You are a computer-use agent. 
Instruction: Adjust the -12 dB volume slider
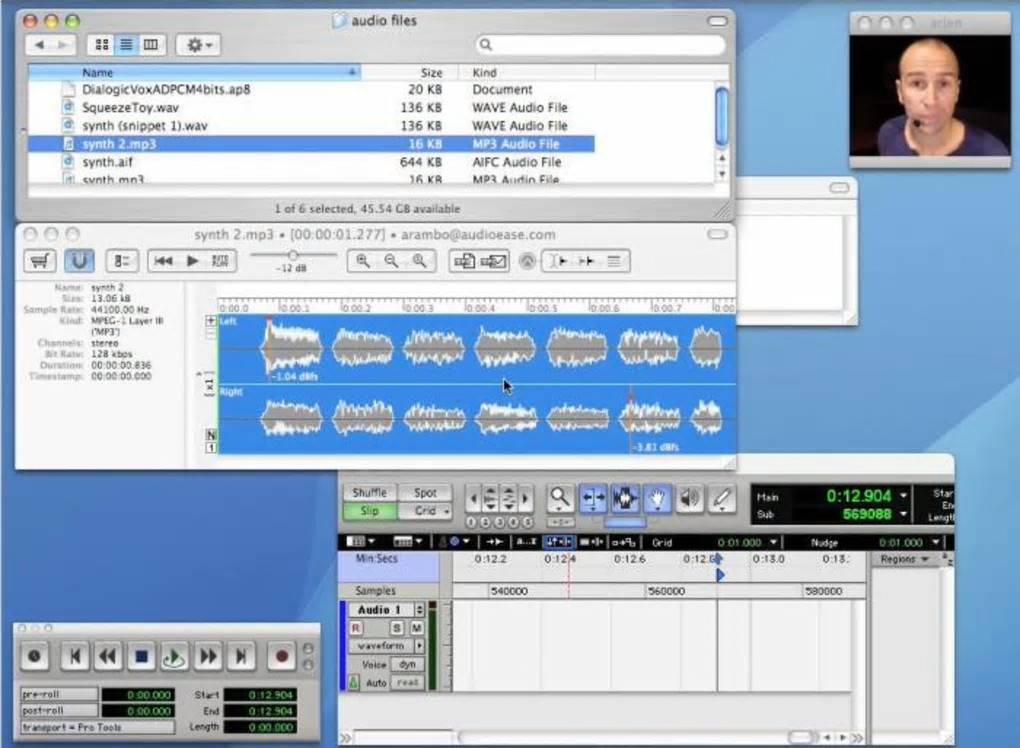tap(292, 256)
